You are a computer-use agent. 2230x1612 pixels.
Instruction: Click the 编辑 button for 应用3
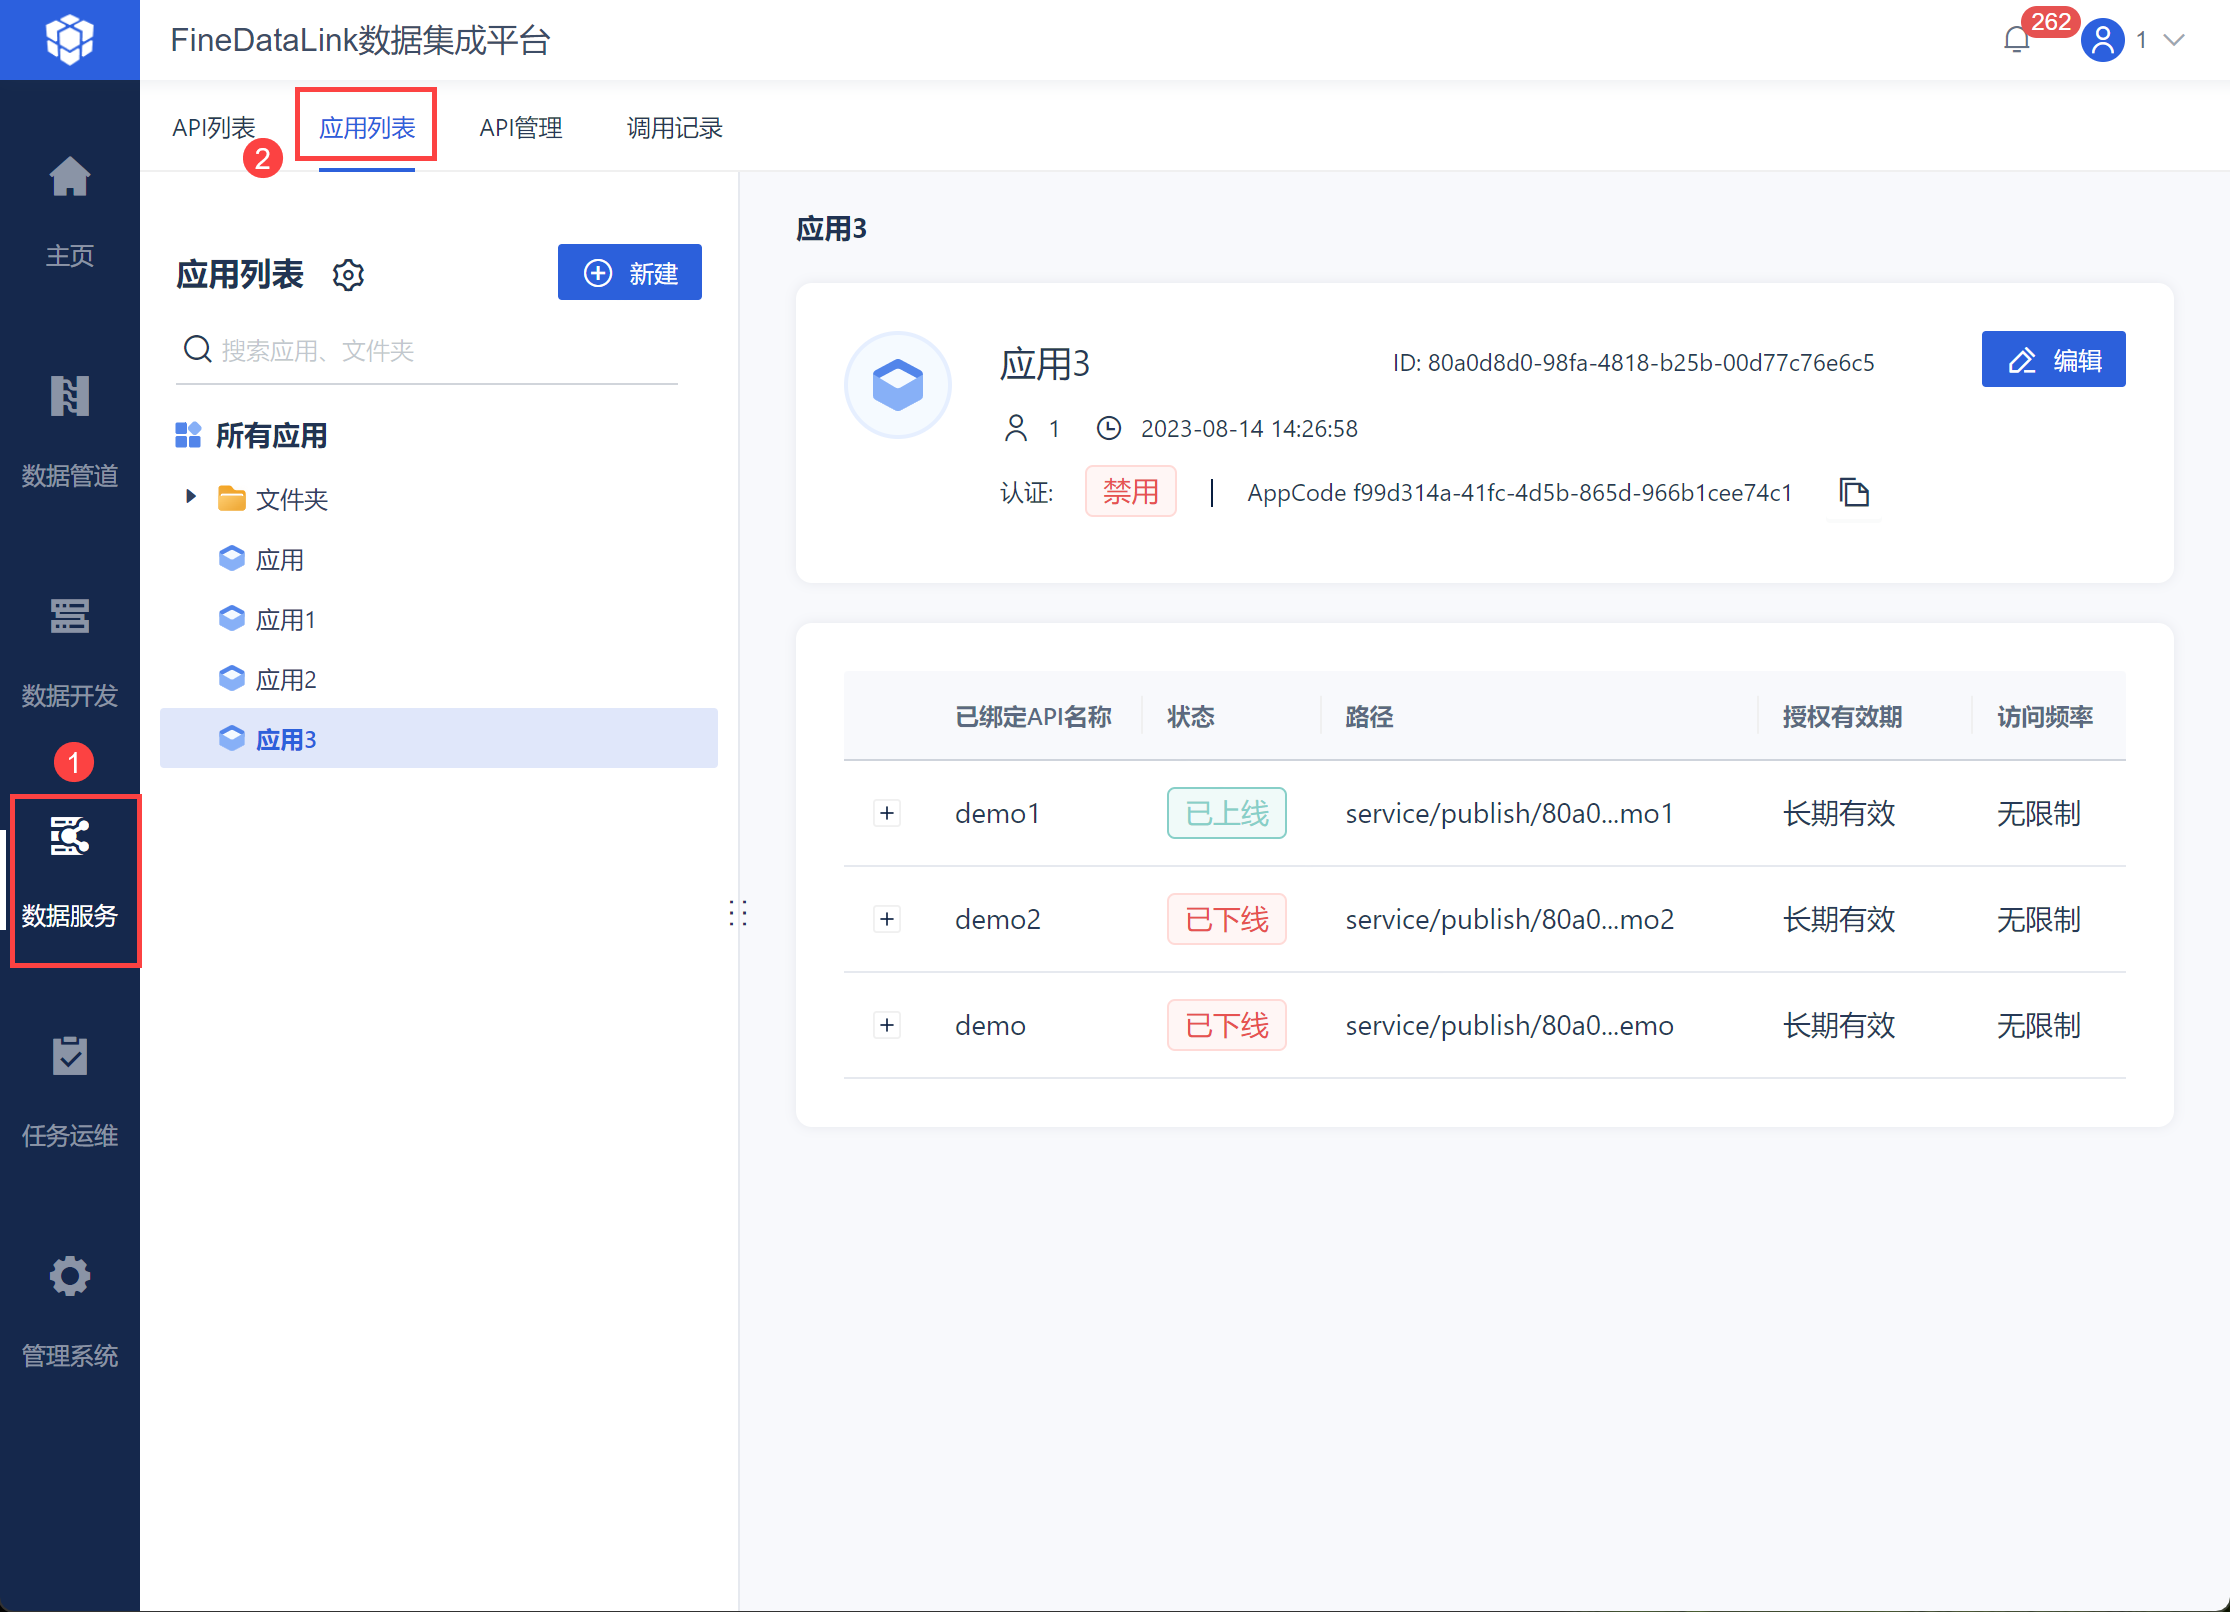(2053, 359)
